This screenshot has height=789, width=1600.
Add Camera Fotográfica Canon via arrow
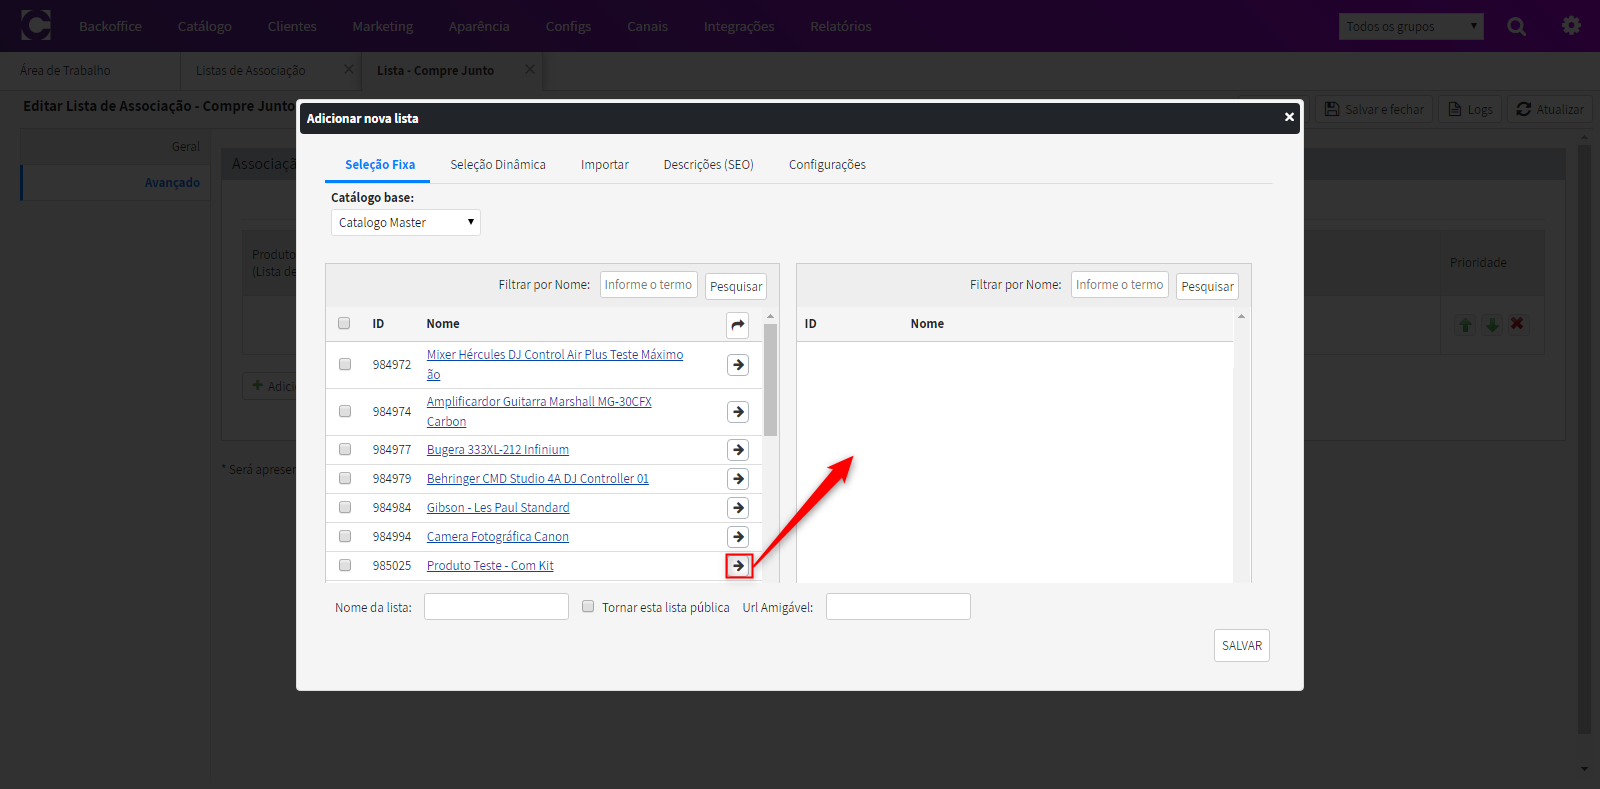(x=738, y=537)
